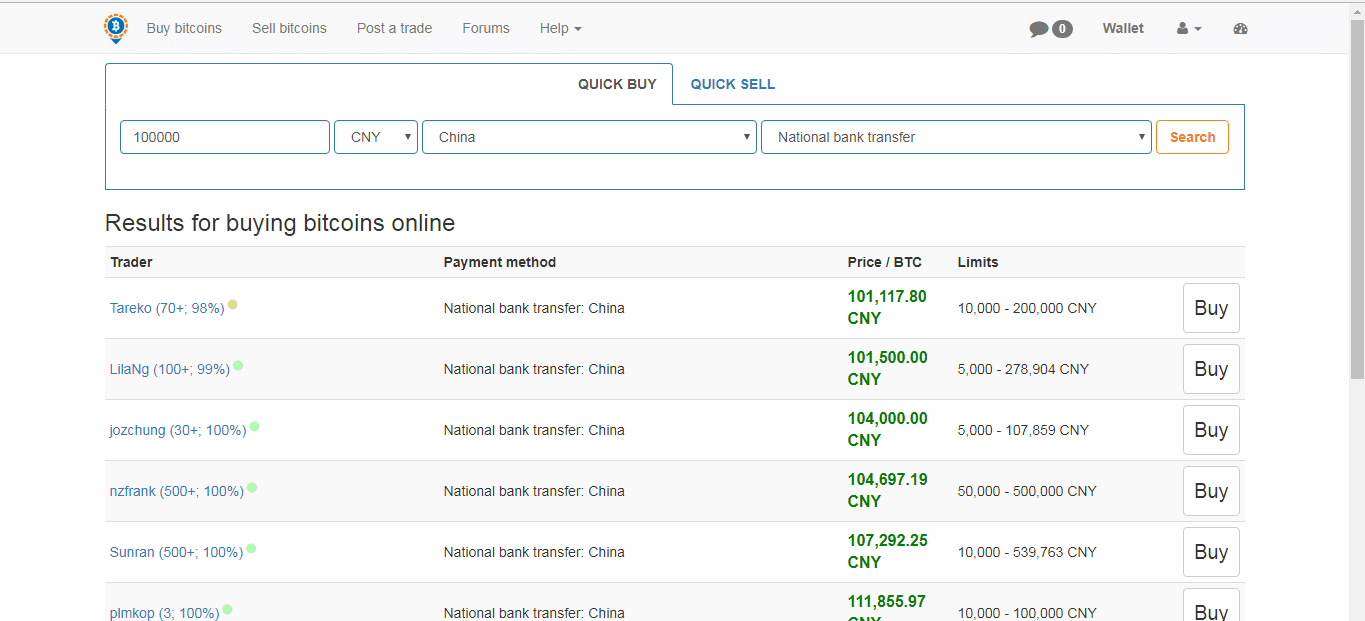Screen dimensions: 1365x621
Task: Open trader Tareko's profile
Action: click(x=167, y=308)
